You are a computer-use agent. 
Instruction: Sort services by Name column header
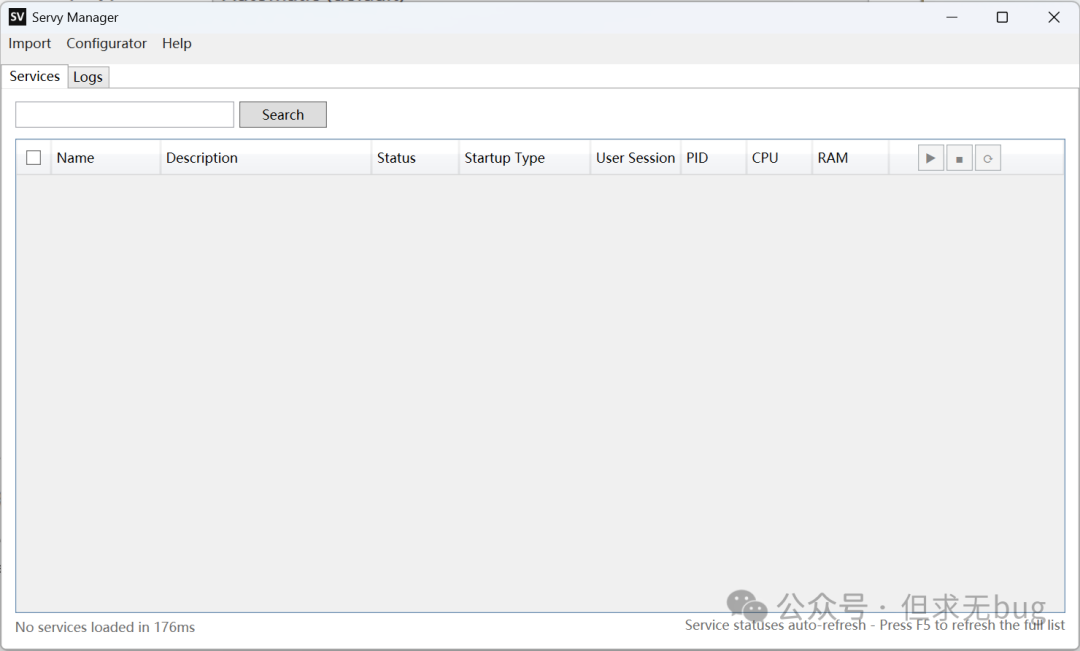(x=76, y=158)
